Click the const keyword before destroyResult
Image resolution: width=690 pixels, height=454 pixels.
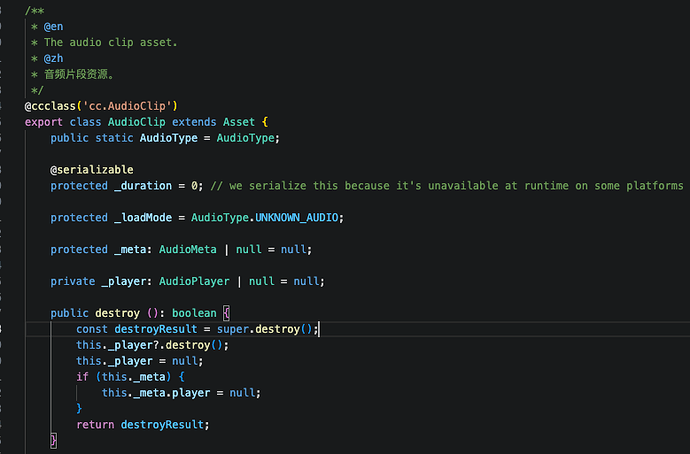[92, 329]
